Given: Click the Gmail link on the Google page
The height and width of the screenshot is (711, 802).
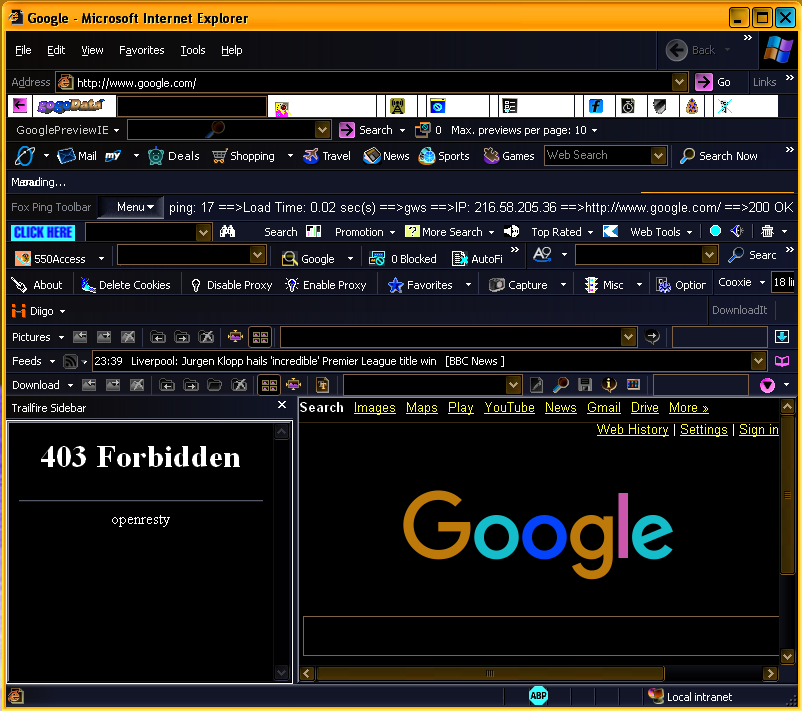Looking at the screenshot, I should [604, 408].
